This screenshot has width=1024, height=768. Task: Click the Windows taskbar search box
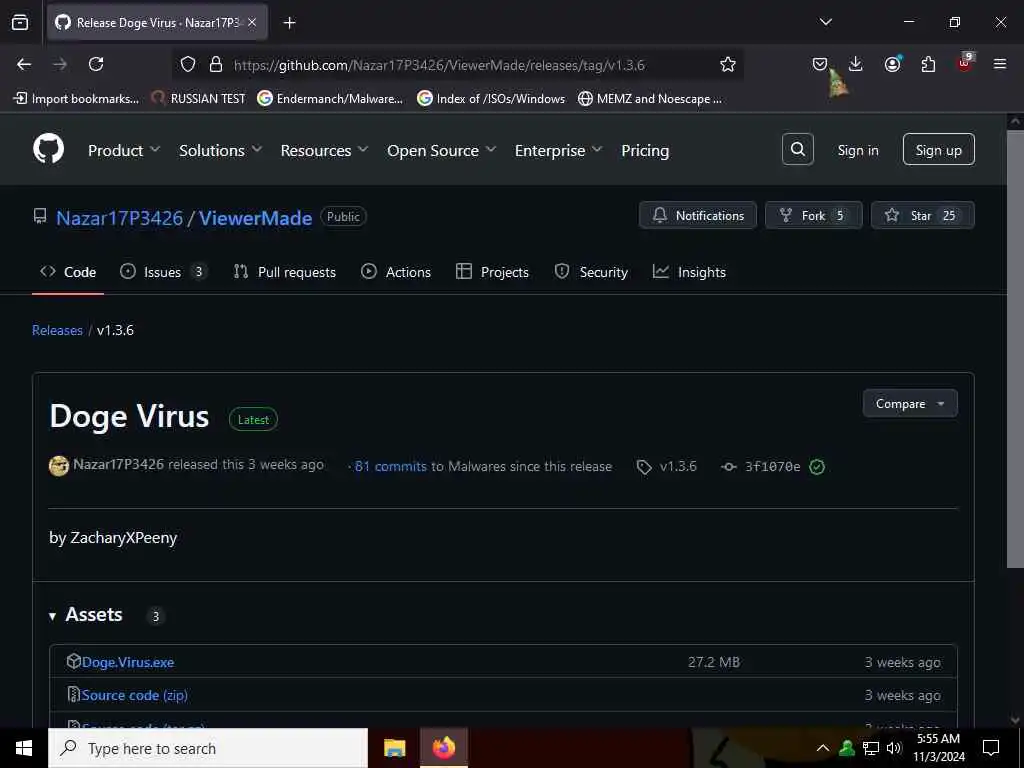coord(208,748)
